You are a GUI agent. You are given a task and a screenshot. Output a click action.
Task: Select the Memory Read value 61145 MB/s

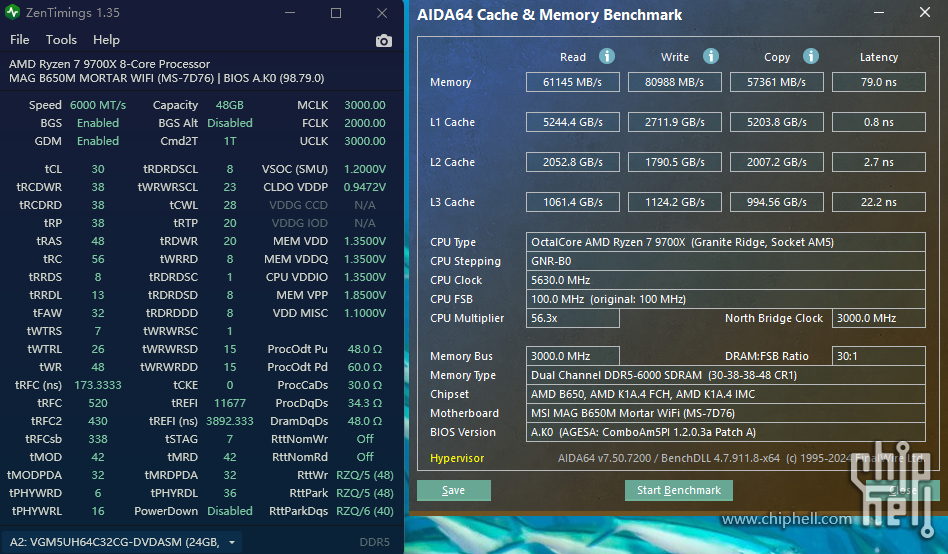coord(573,82)
